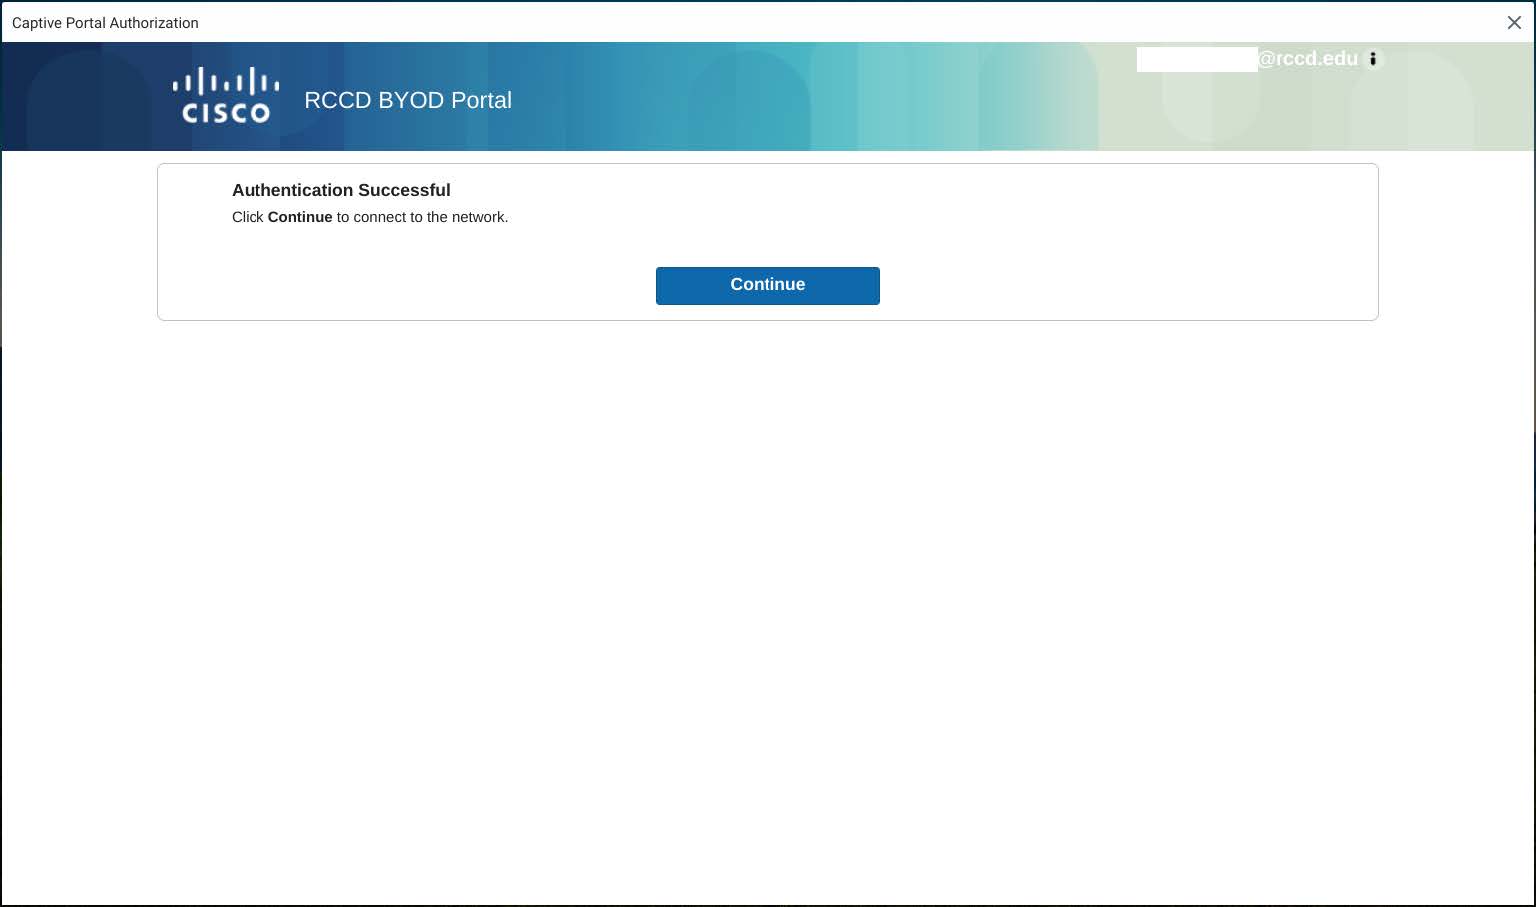Click the "Captive Portal Authorization" title text
The height and width of the screenshot is (907, 1536).
tap(105, 22)
